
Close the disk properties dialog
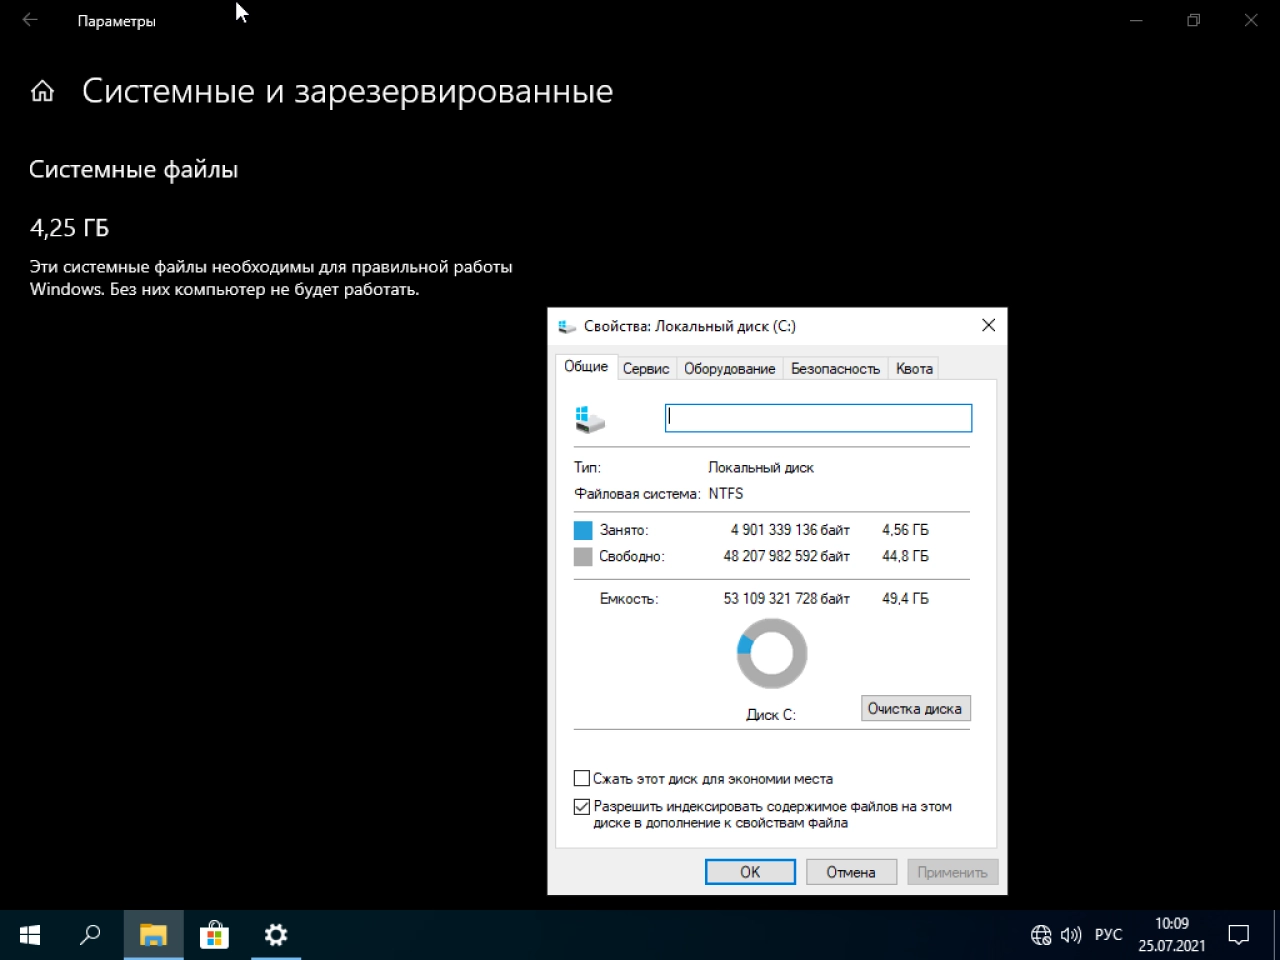(988, 325)
